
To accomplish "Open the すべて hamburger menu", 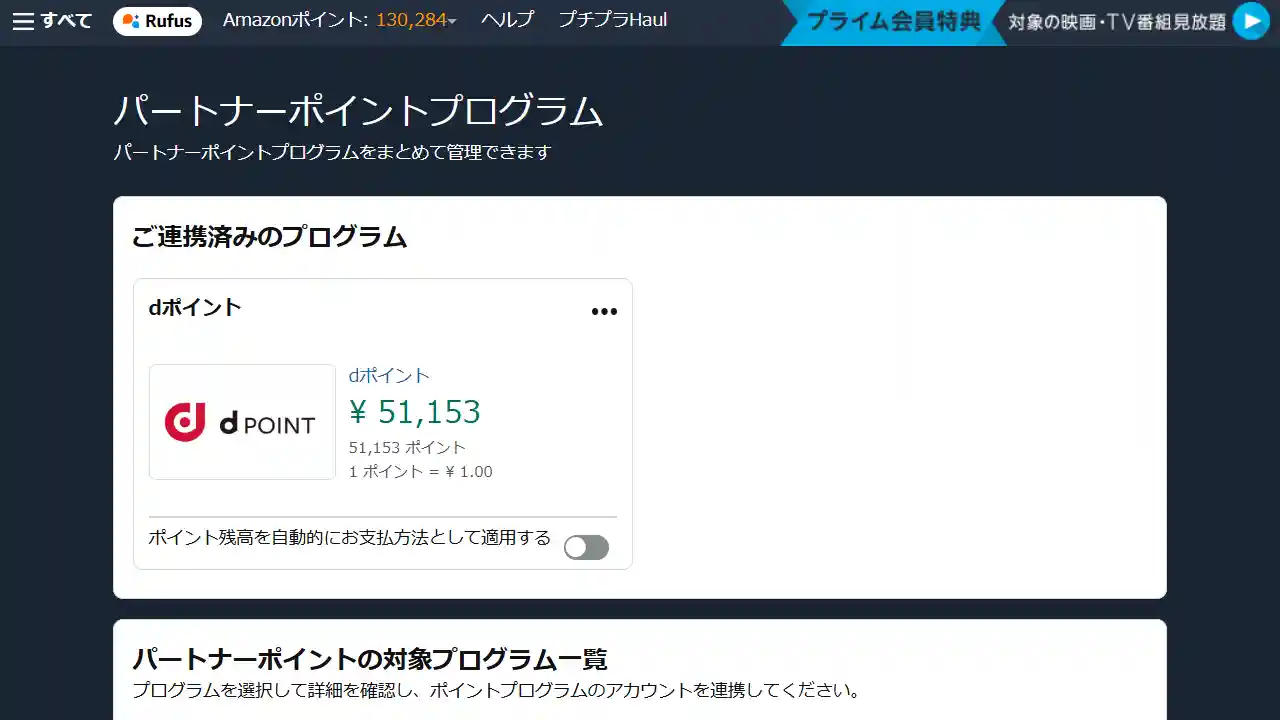I will (x=52, y=21).
